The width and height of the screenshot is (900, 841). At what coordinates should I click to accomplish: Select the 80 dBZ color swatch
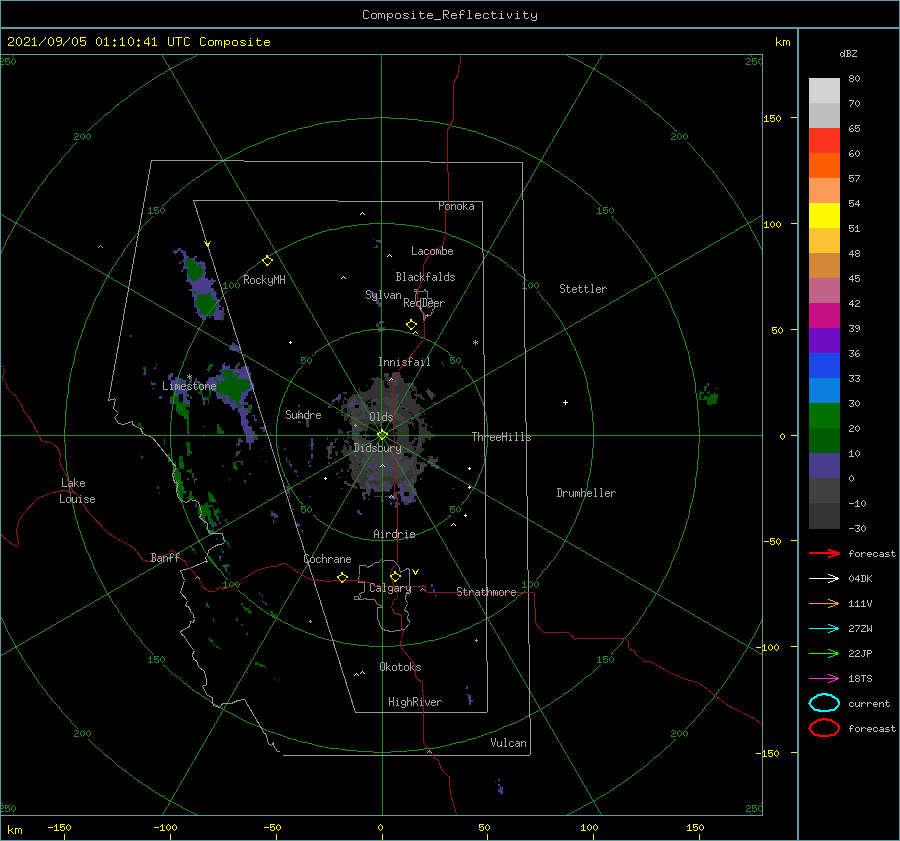[824, 90]
